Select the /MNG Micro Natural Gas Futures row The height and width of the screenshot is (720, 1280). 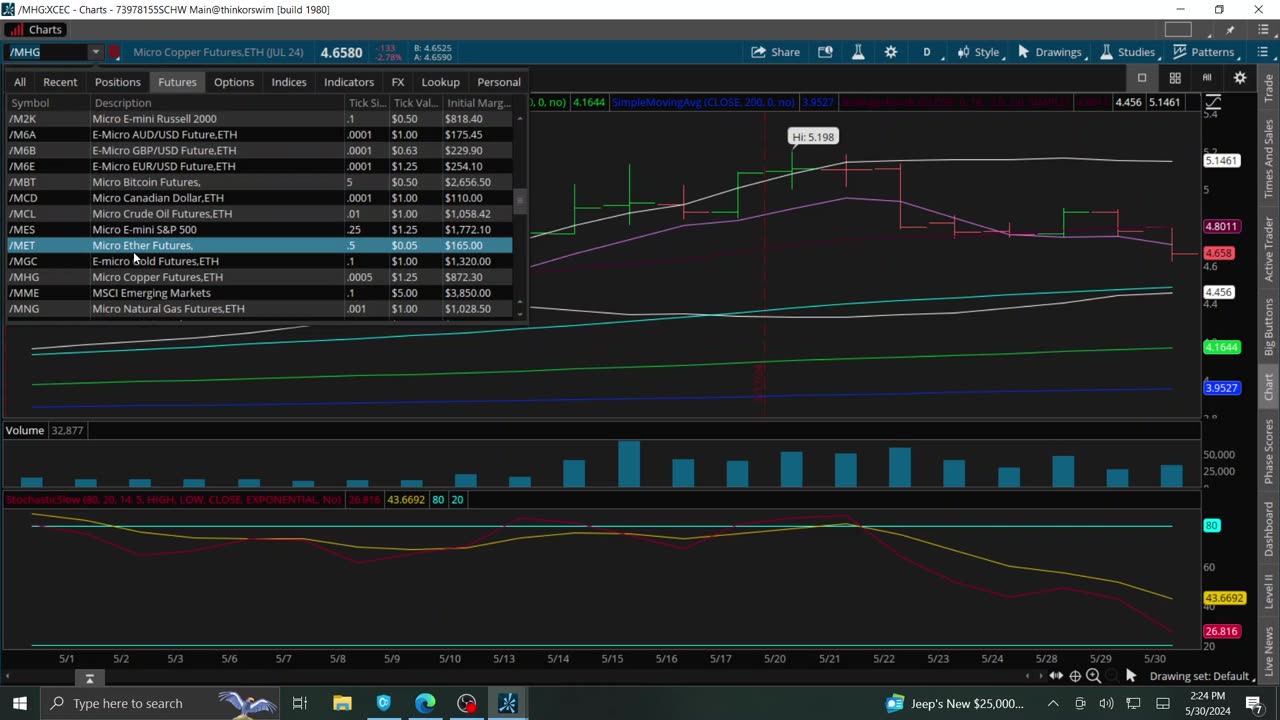[260, 309]
